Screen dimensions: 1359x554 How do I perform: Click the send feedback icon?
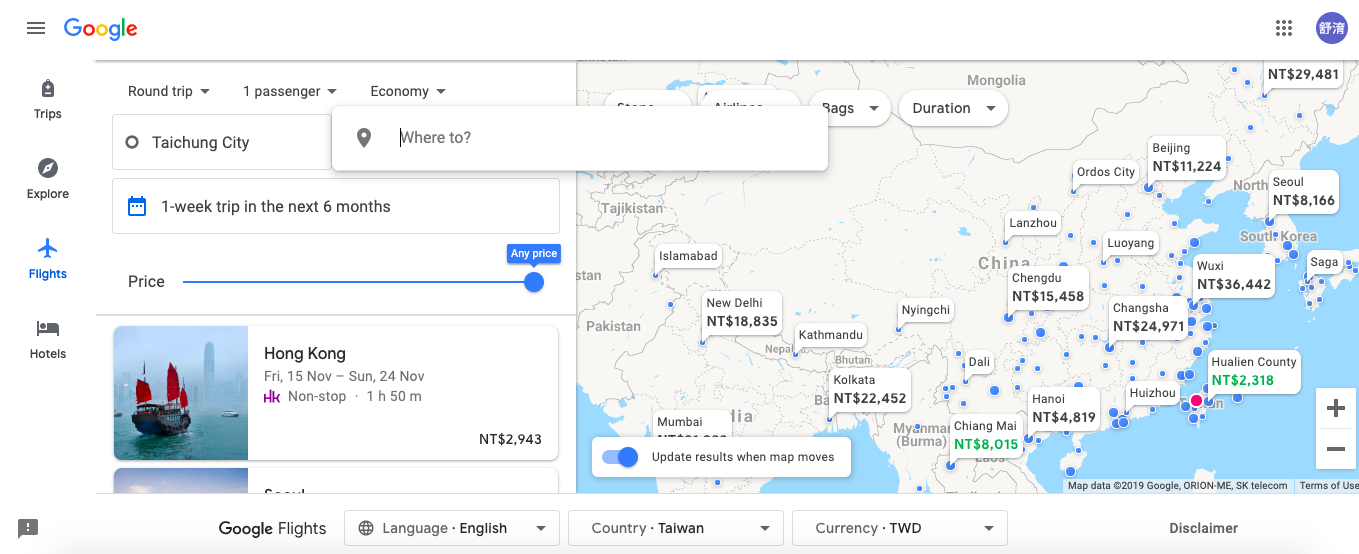(x=28, y=528)
